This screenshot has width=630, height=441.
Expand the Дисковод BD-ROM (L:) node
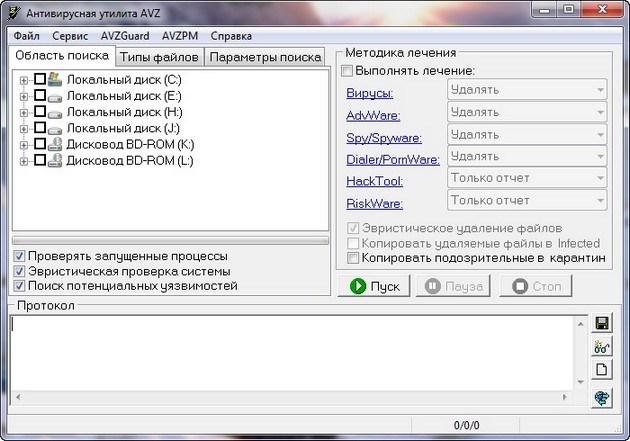(x=24, y=161)
